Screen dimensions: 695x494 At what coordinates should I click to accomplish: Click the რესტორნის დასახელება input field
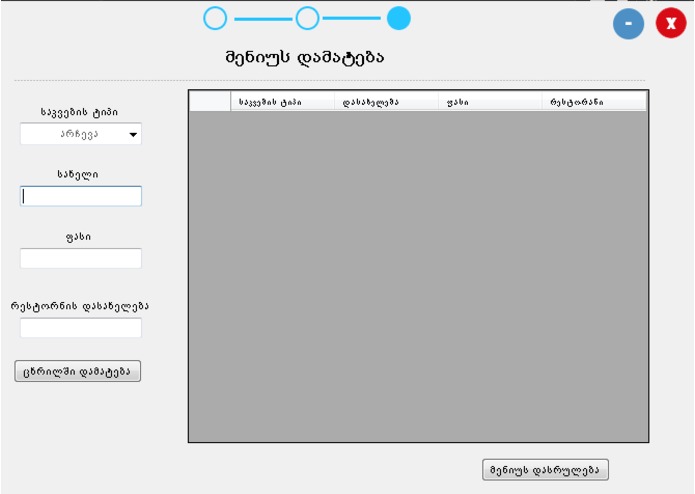[x=81, y=328]
